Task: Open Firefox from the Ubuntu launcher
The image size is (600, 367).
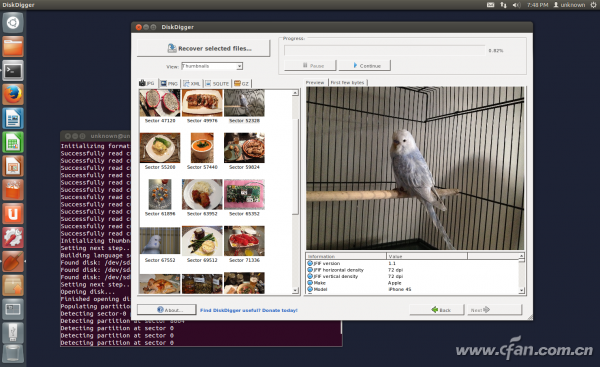Action: [x=13, y=95]
